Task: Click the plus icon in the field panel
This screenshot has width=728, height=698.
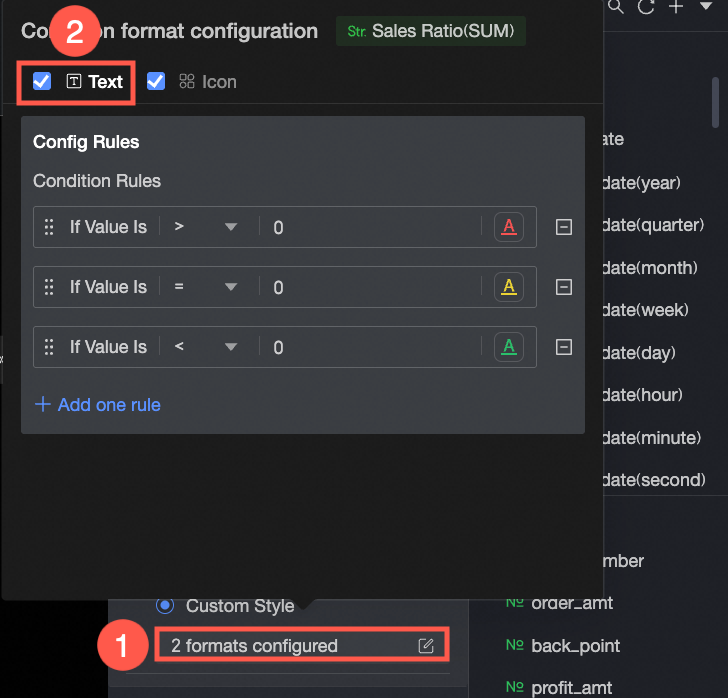Action: point(676,7)
